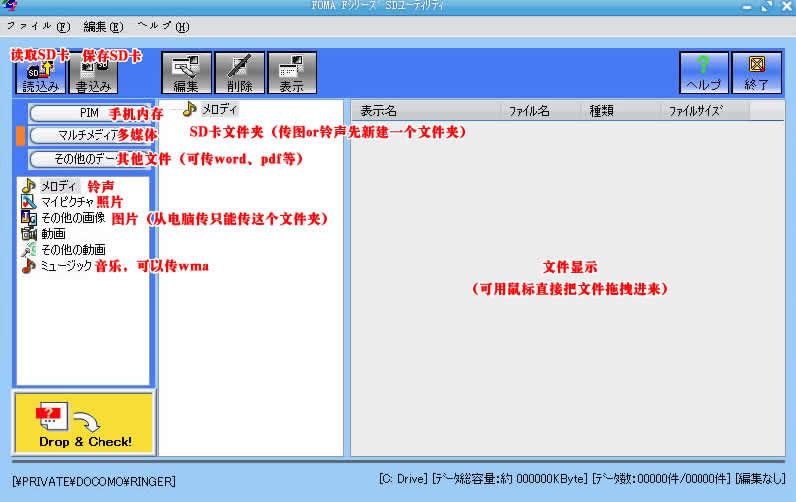
Task: Select the マルチメディア category button
Action: pyautogui.click(x=88, y=135)
